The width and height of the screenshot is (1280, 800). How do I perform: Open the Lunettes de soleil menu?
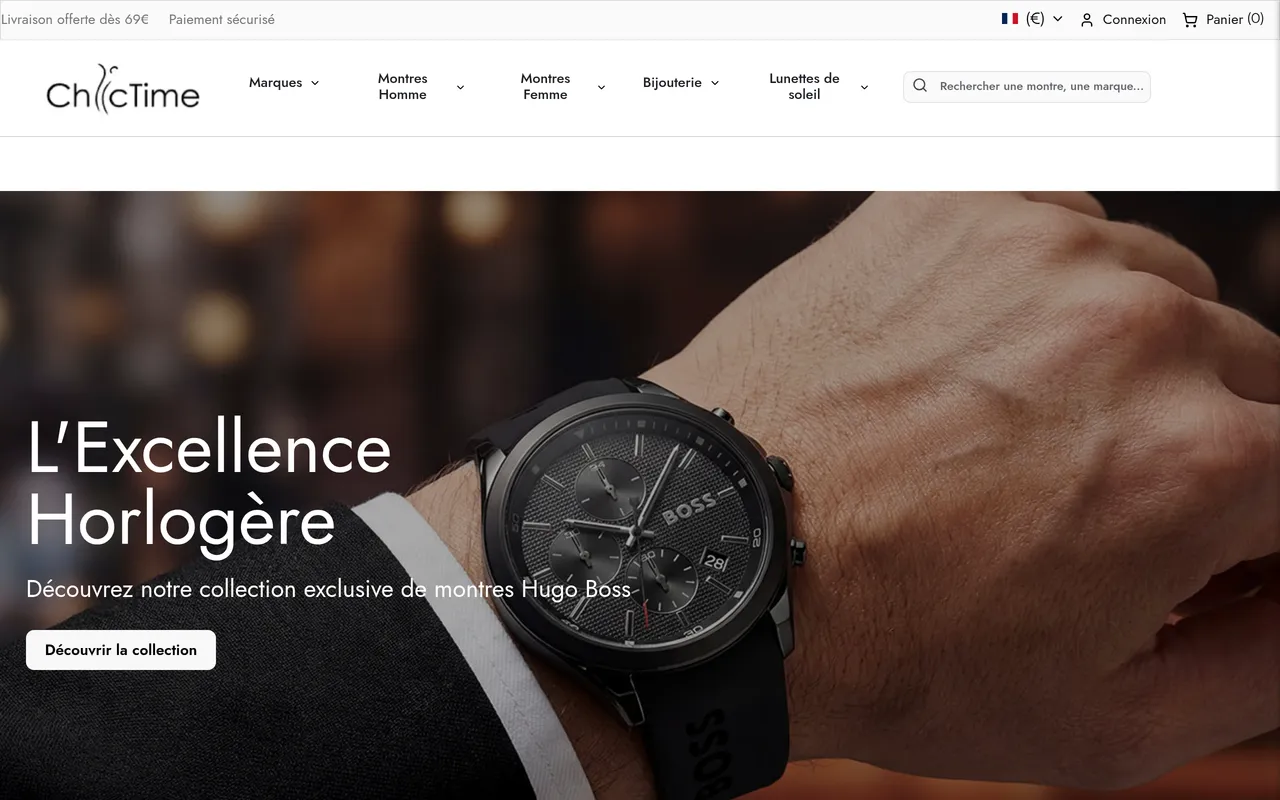[x=804, y=87]
